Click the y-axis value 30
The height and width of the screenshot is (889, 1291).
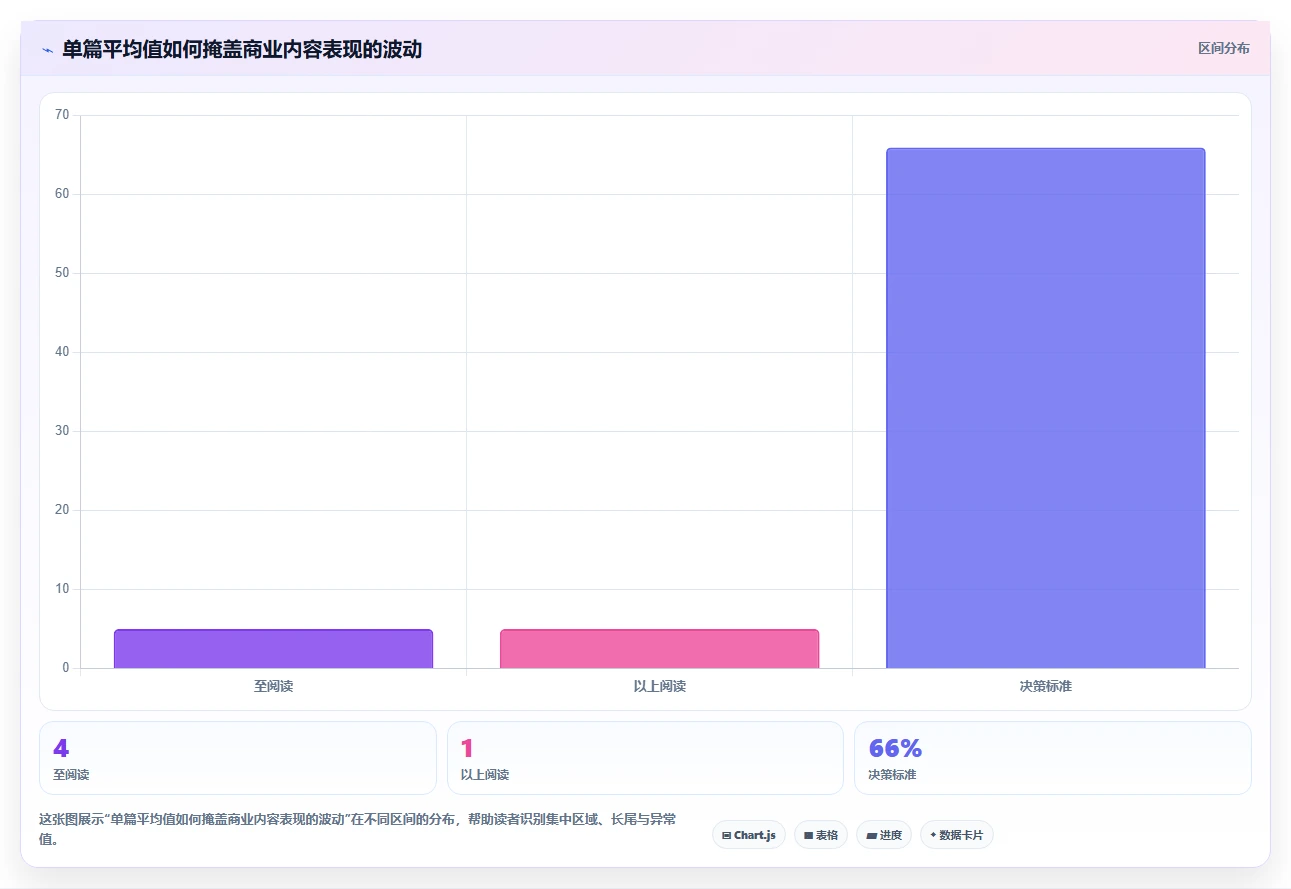[x=62, y=431]
